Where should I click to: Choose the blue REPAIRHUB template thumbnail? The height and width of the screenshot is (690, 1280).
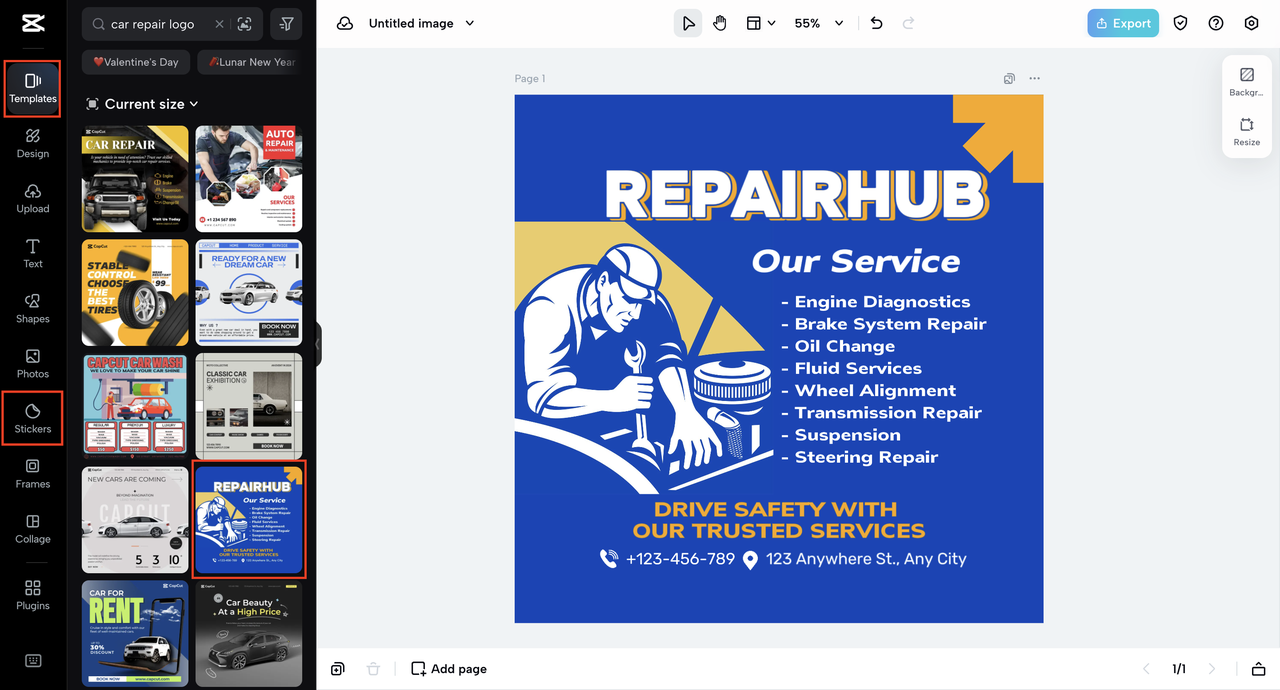click(249, 520)
